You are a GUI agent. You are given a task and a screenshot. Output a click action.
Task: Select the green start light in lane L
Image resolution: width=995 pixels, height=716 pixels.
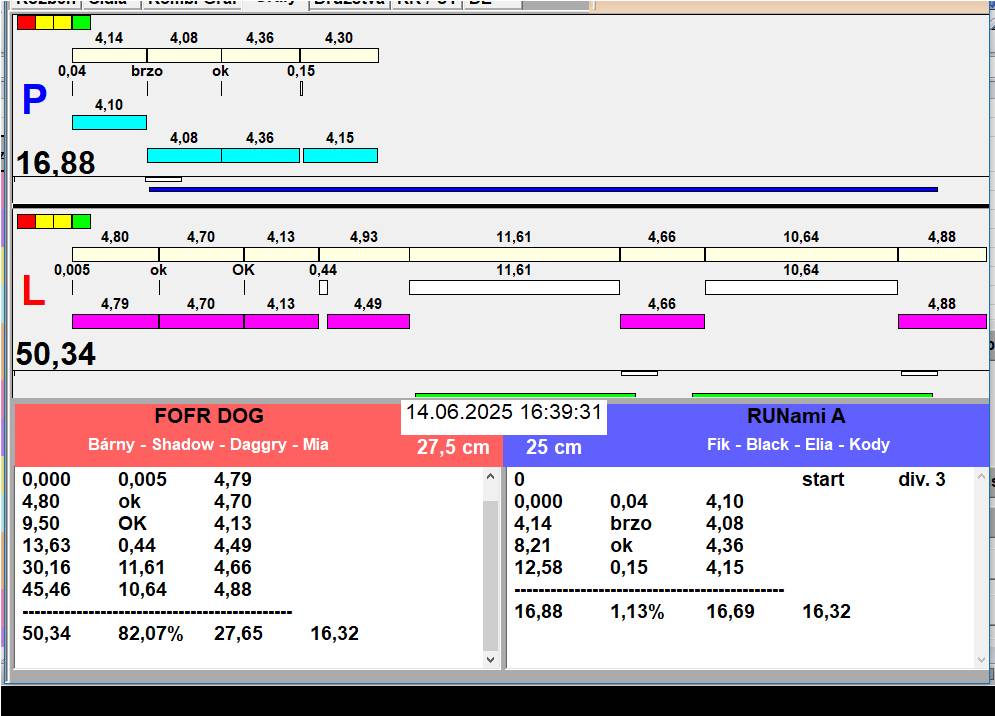(x=81, y=221)
